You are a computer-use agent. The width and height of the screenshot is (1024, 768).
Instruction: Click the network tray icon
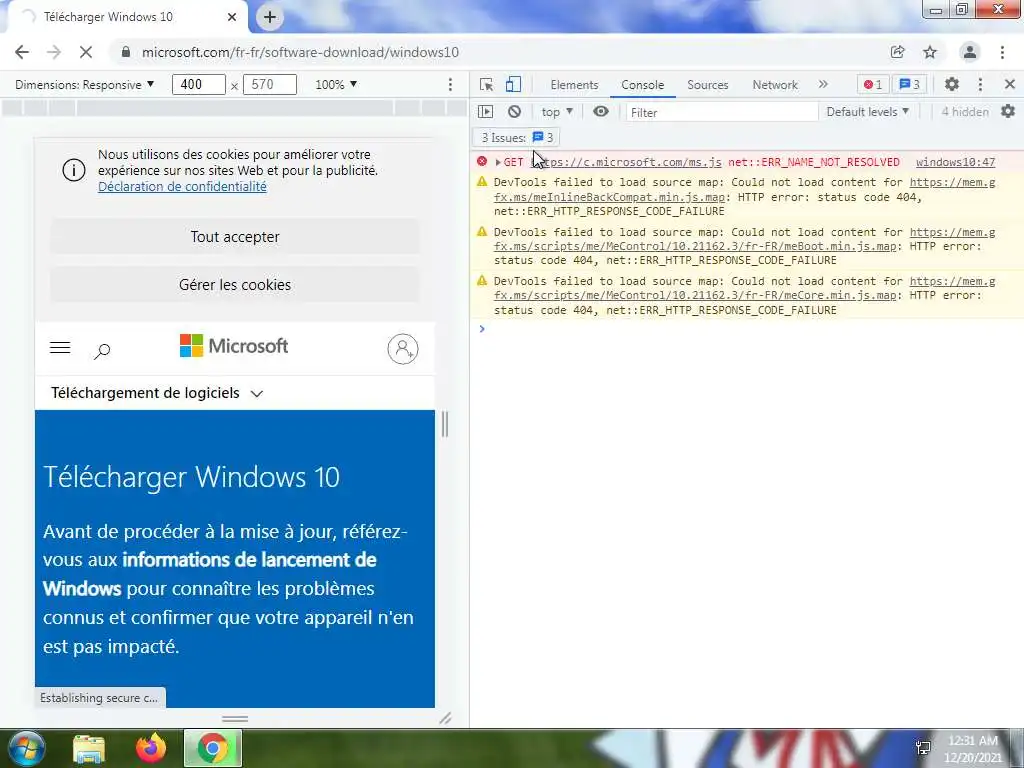point(923,748)
